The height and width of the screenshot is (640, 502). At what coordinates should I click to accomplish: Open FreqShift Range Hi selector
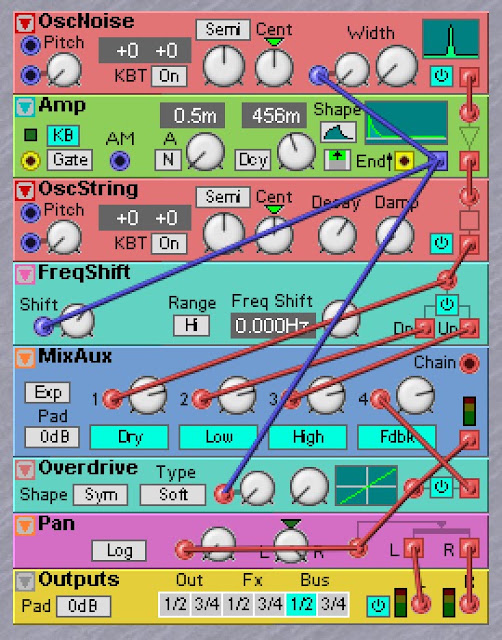click(191, 325)
